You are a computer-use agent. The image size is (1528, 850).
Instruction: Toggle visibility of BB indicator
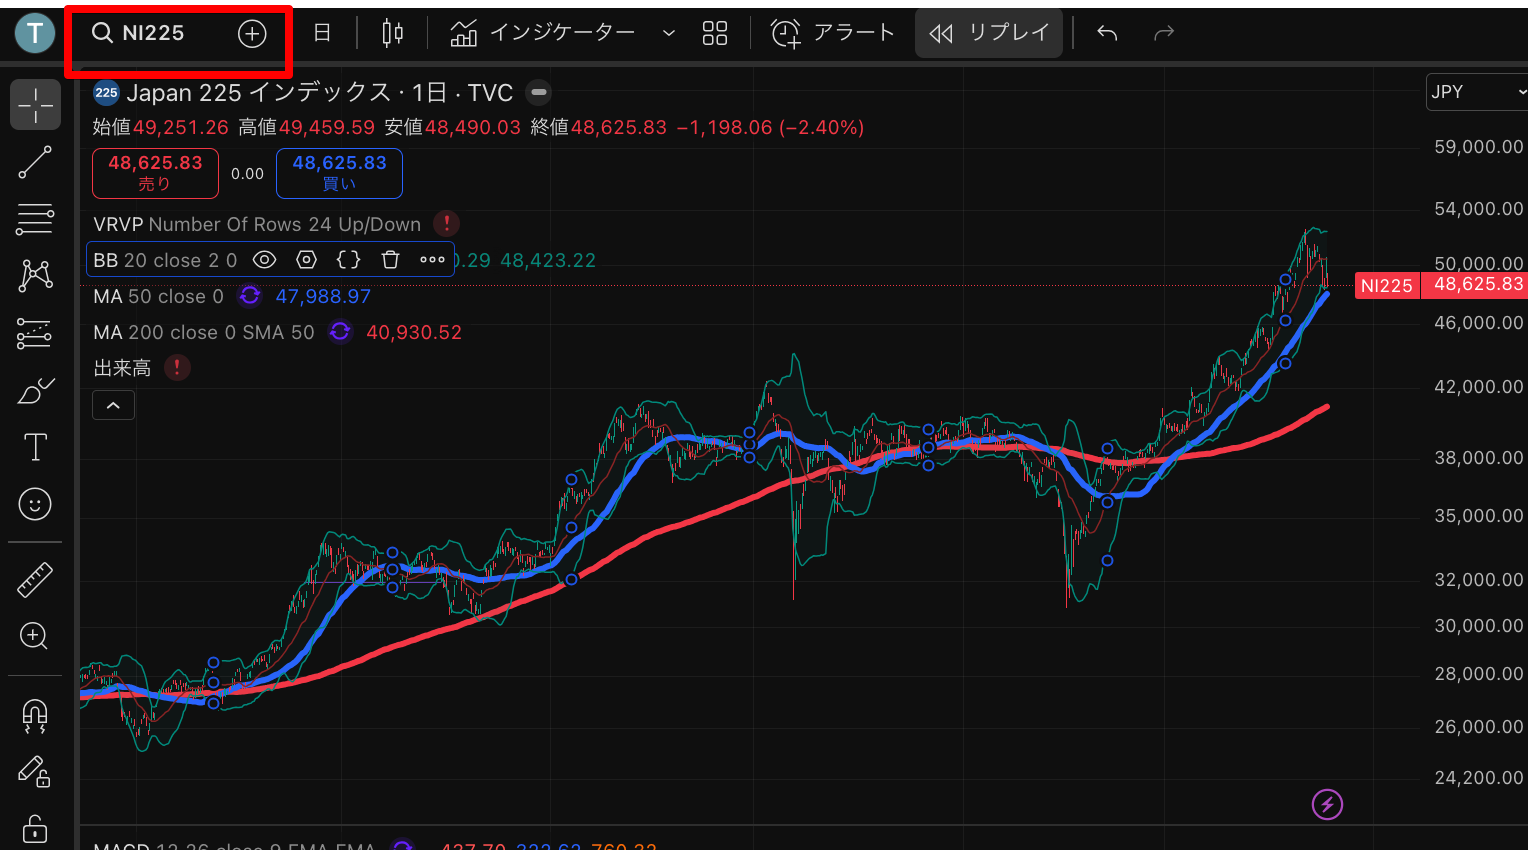click(x=264, y=260)
